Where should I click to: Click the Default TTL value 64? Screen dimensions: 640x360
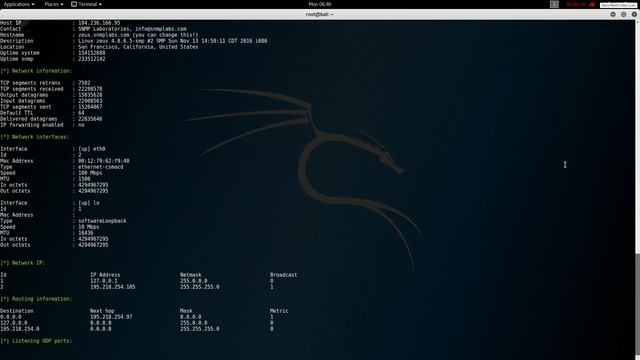coord(81,113)
